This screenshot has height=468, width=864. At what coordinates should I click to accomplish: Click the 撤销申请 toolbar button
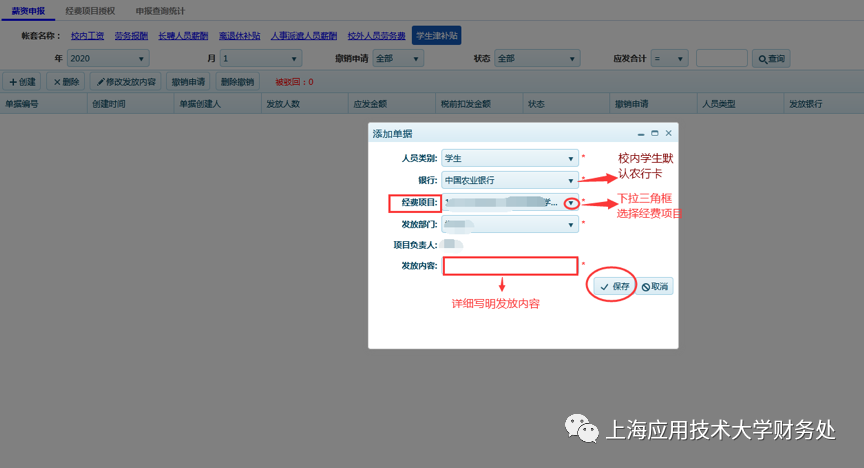pyautogui.click(x=188, y=82)
